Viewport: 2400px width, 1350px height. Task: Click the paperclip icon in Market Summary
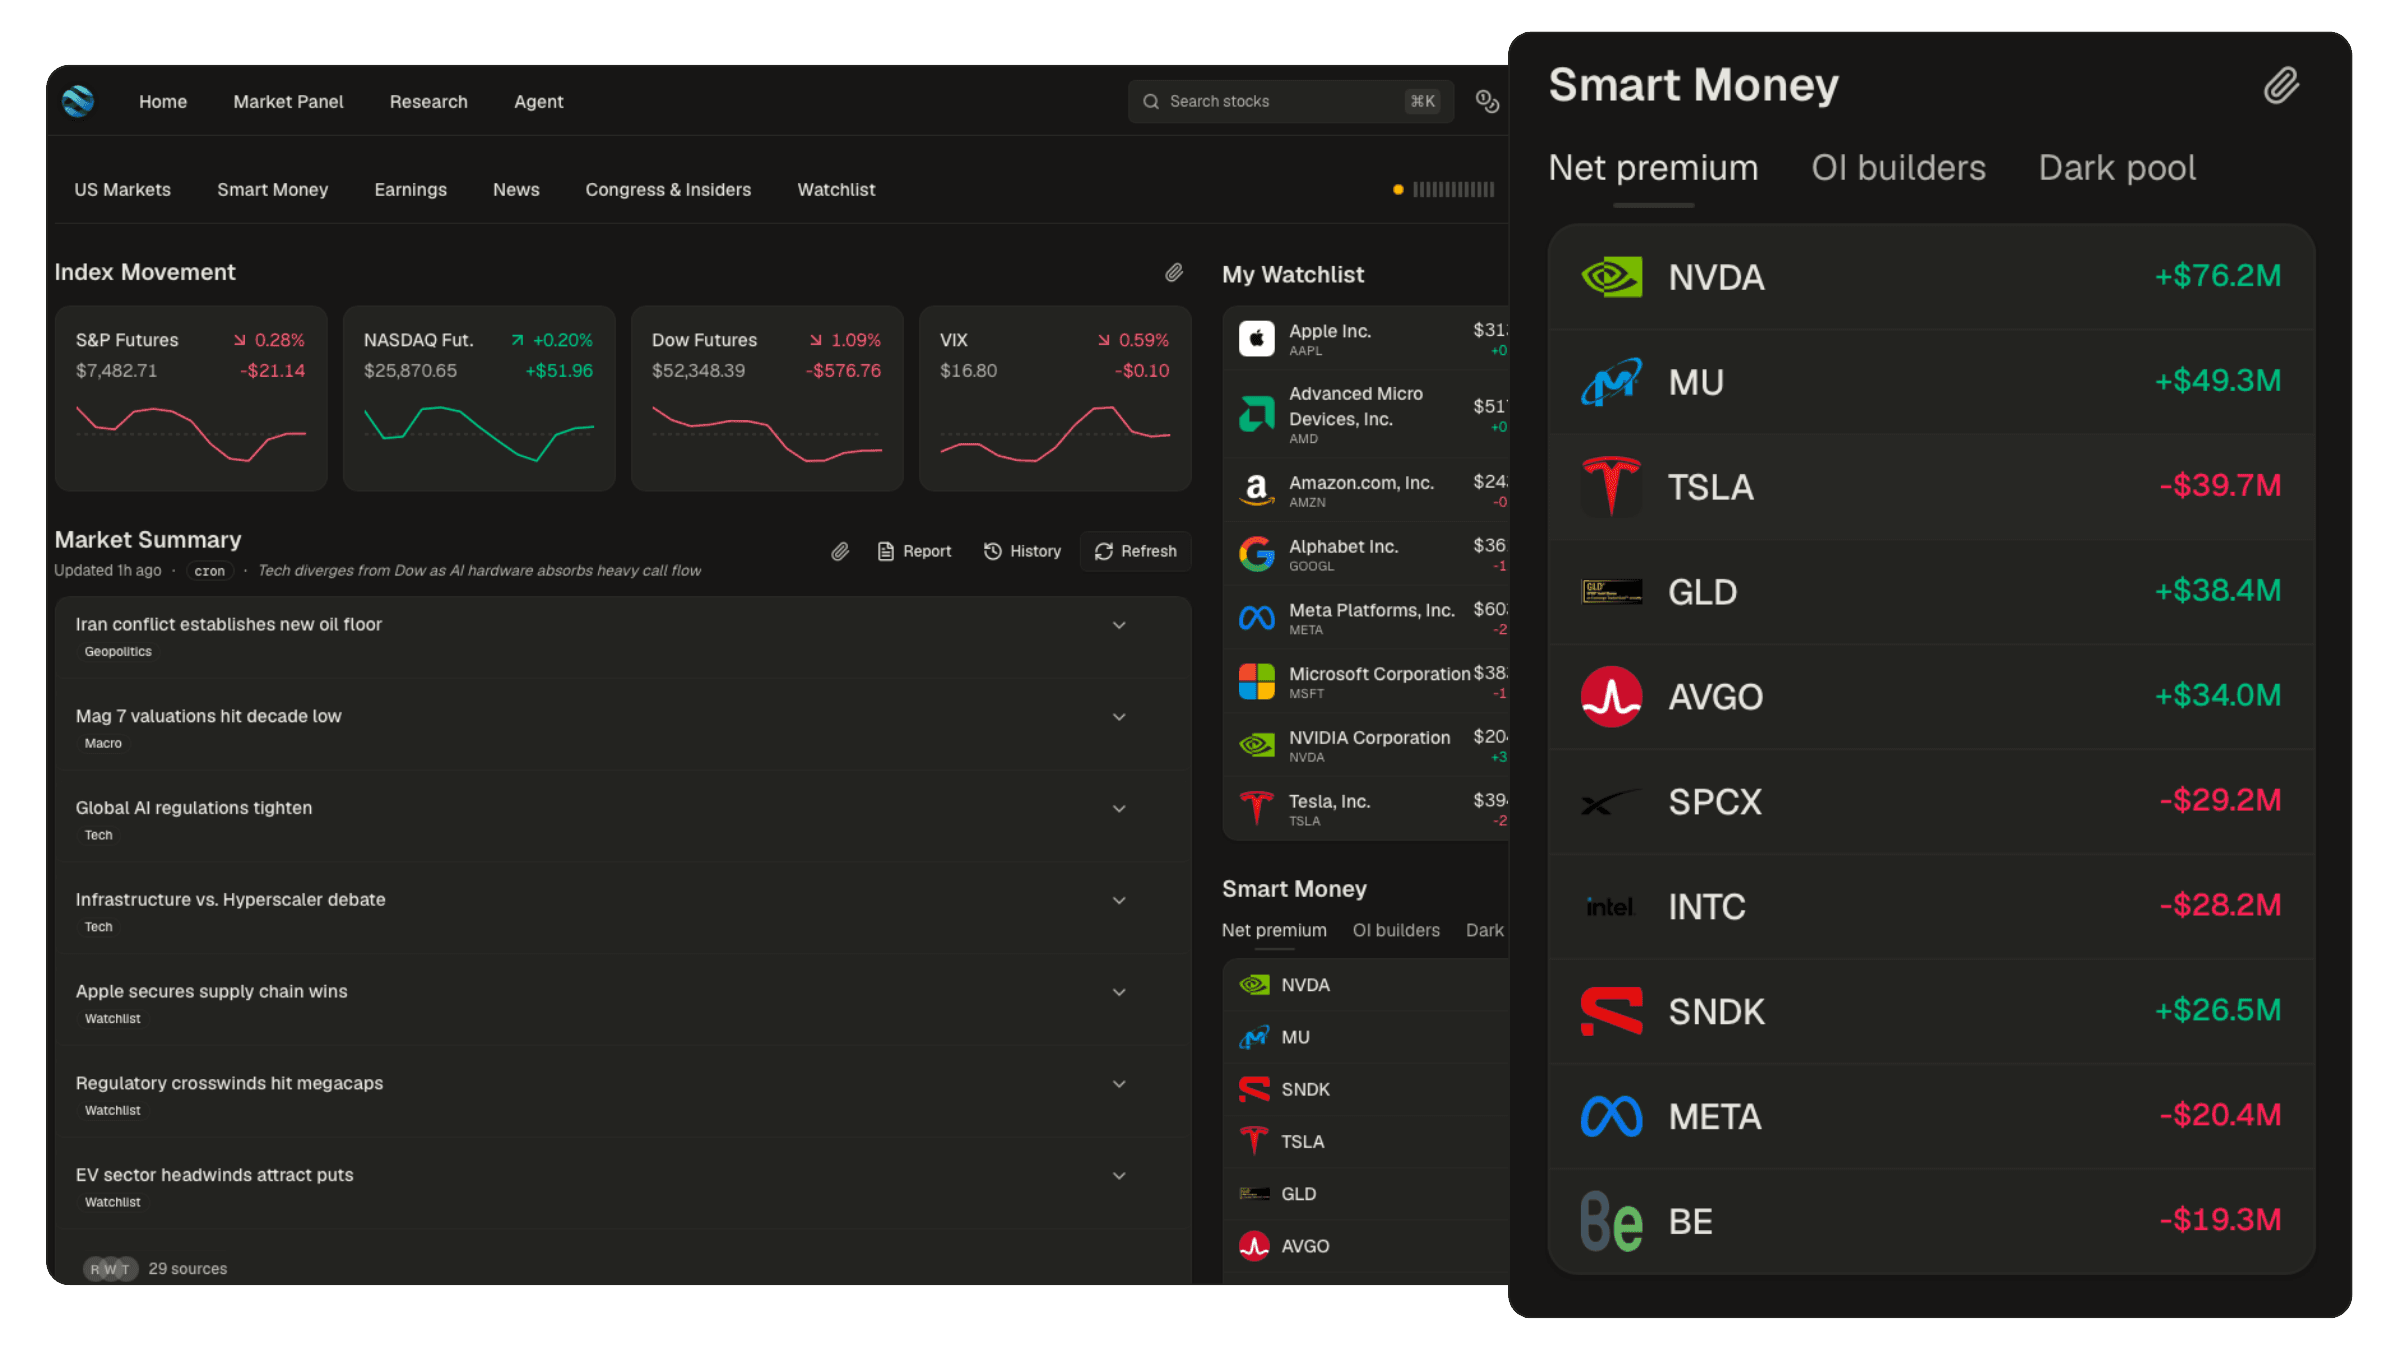tap(840, 551)
